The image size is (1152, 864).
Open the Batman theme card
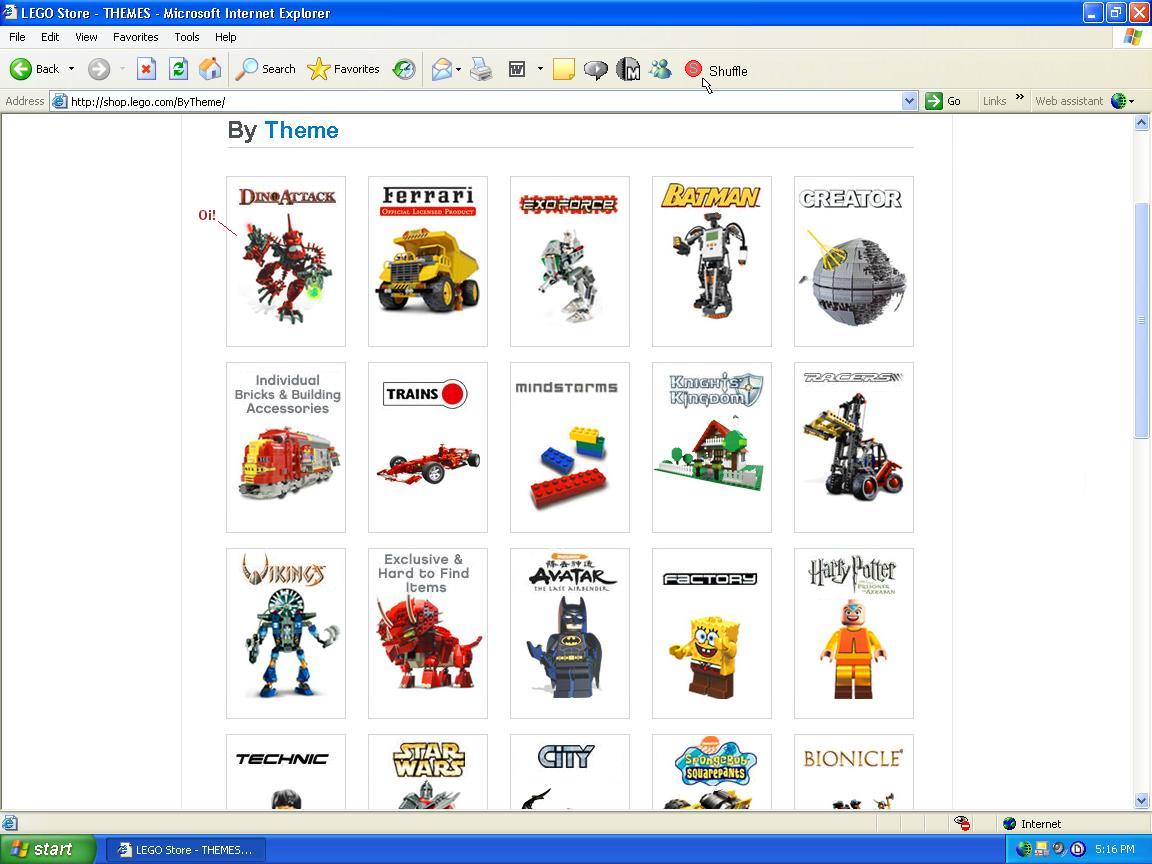(711, 261)
